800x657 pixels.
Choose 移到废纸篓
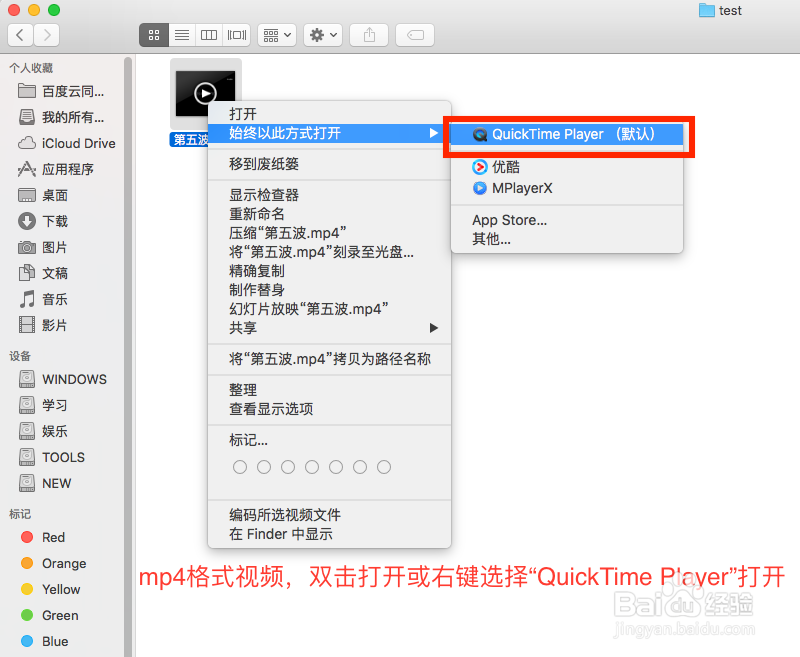point(330,164)
